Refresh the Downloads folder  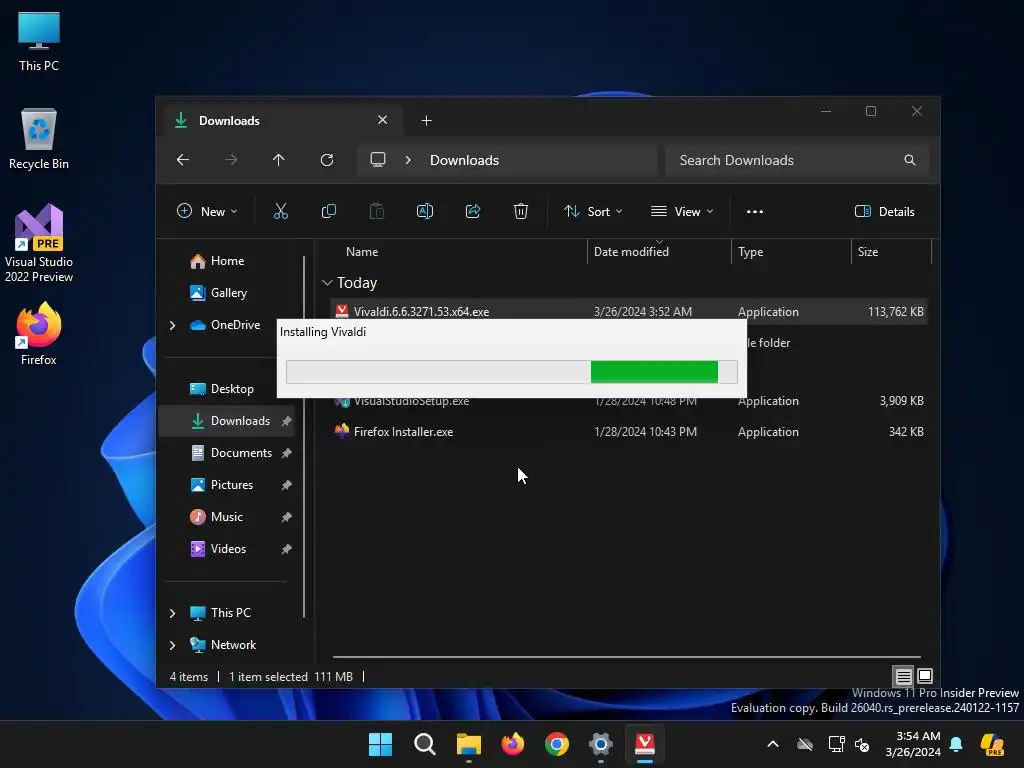click(x=327, y=160)
